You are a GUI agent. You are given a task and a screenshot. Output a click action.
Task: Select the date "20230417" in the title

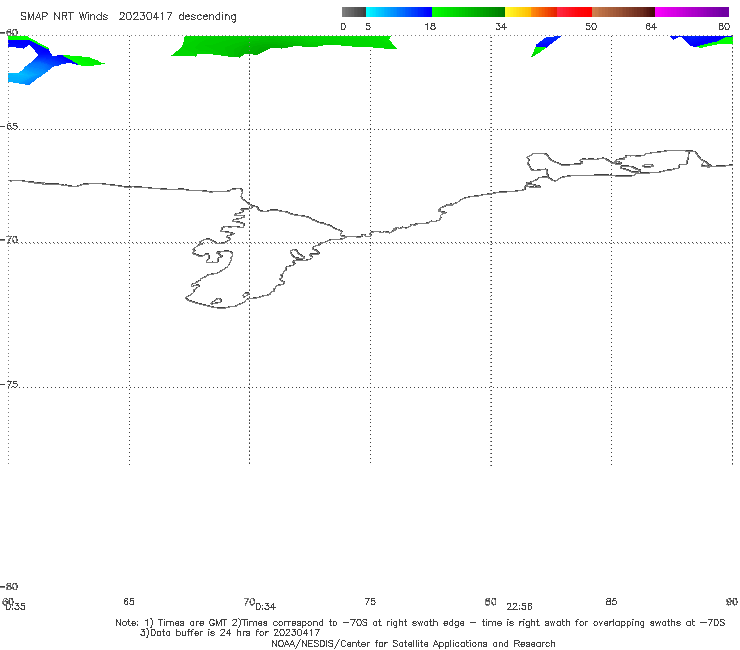coord(145,16)
